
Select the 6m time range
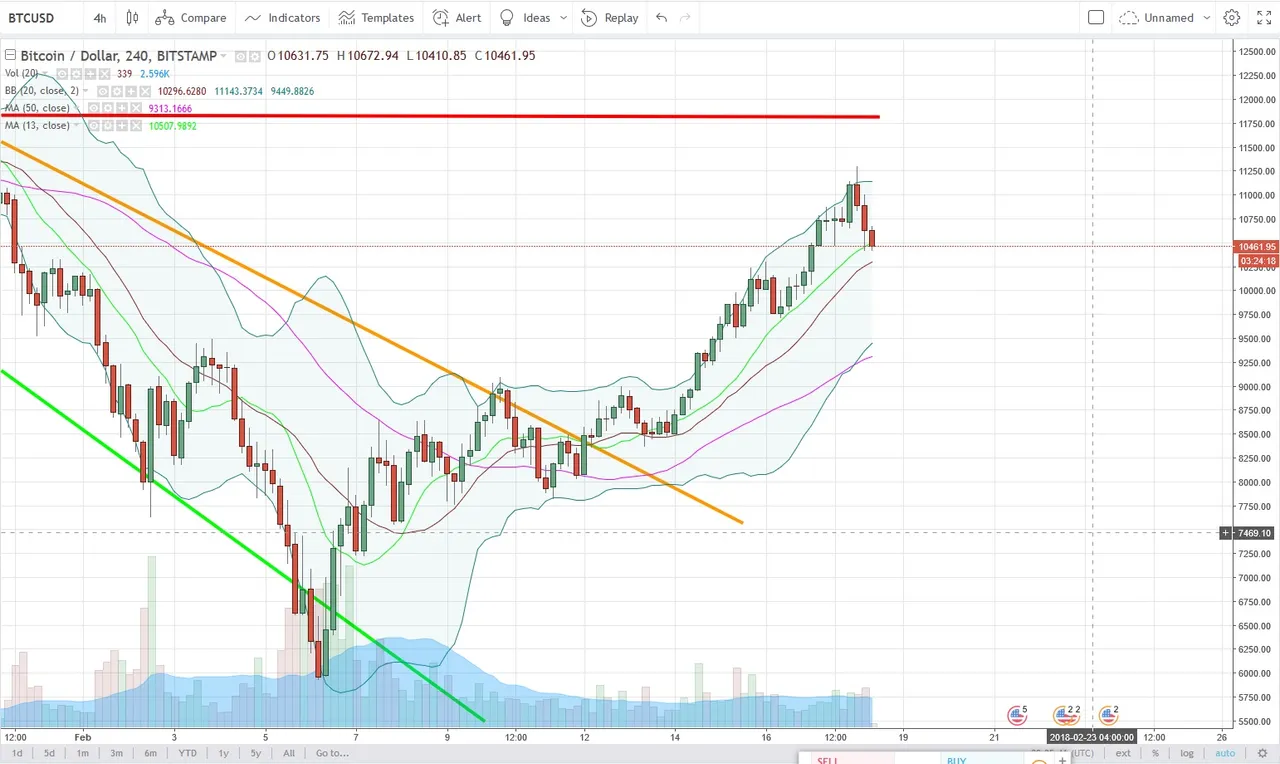150,753
